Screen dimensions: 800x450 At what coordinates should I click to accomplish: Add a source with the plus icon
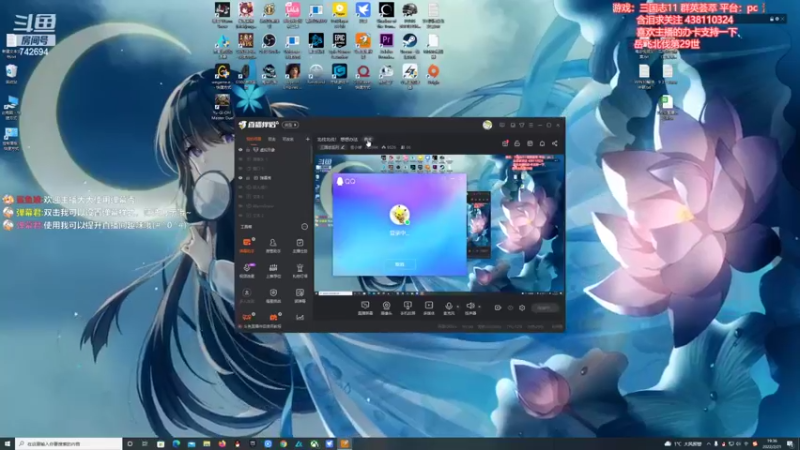(x=308, y=139)
